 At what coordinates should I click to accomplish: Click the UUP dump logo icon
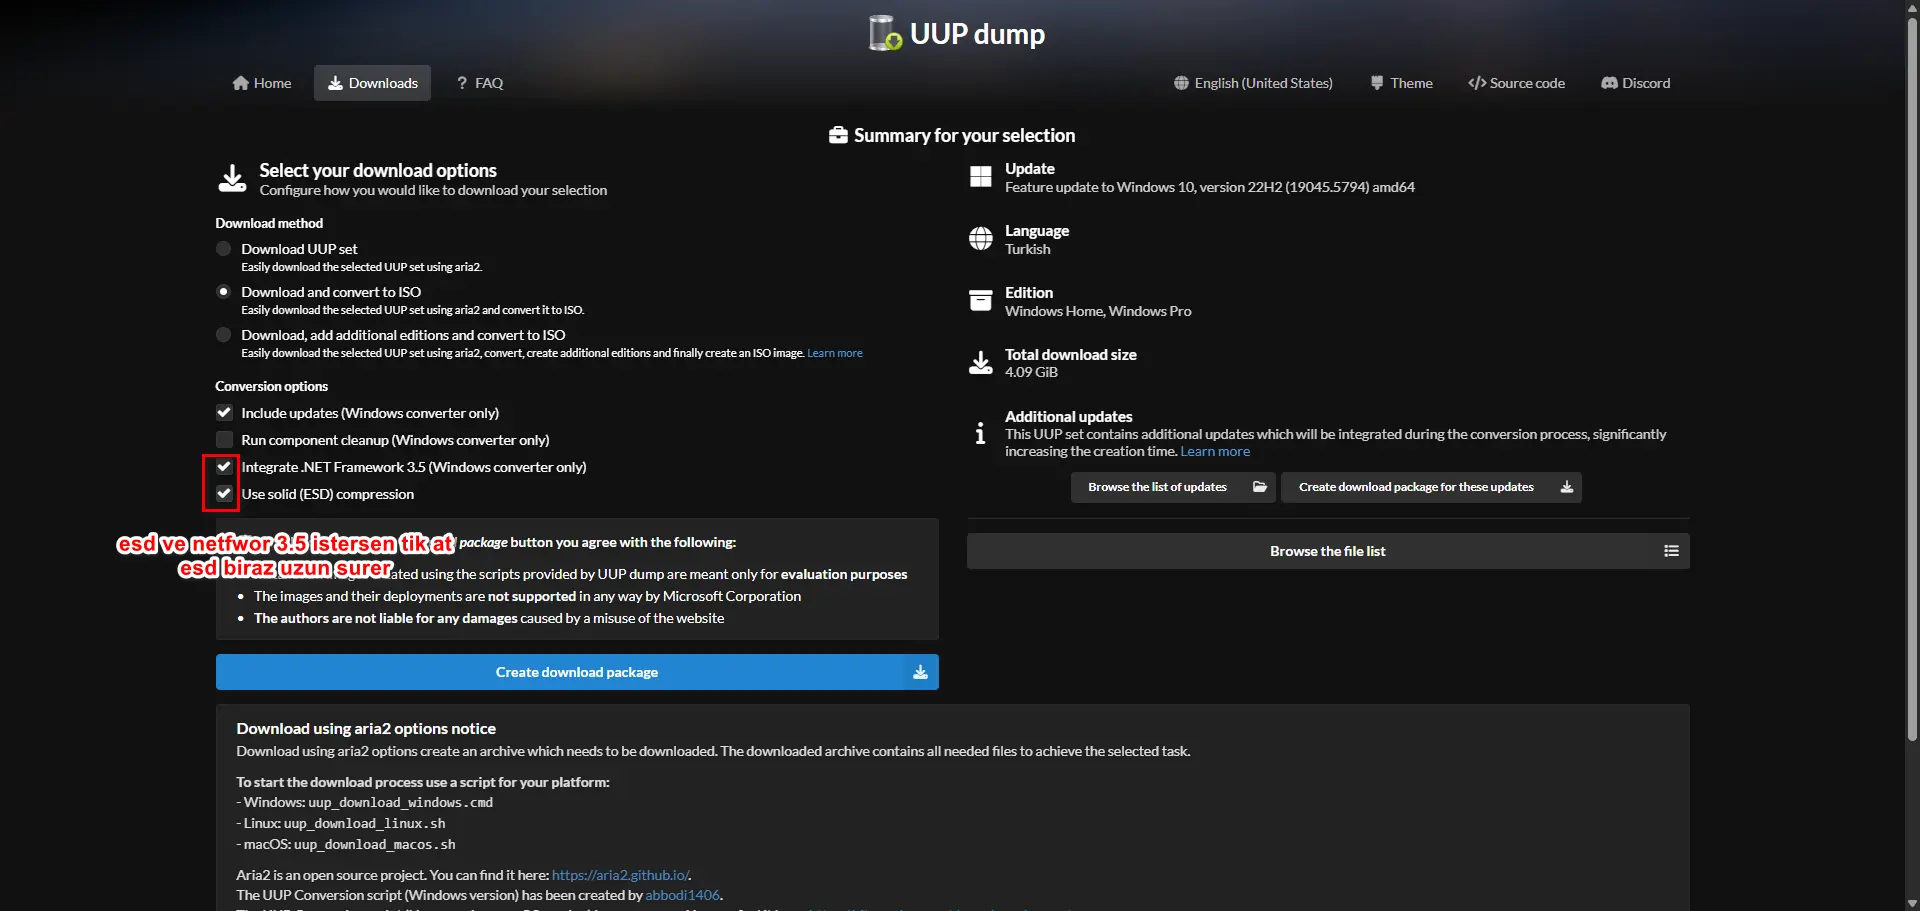coord(886,33)
